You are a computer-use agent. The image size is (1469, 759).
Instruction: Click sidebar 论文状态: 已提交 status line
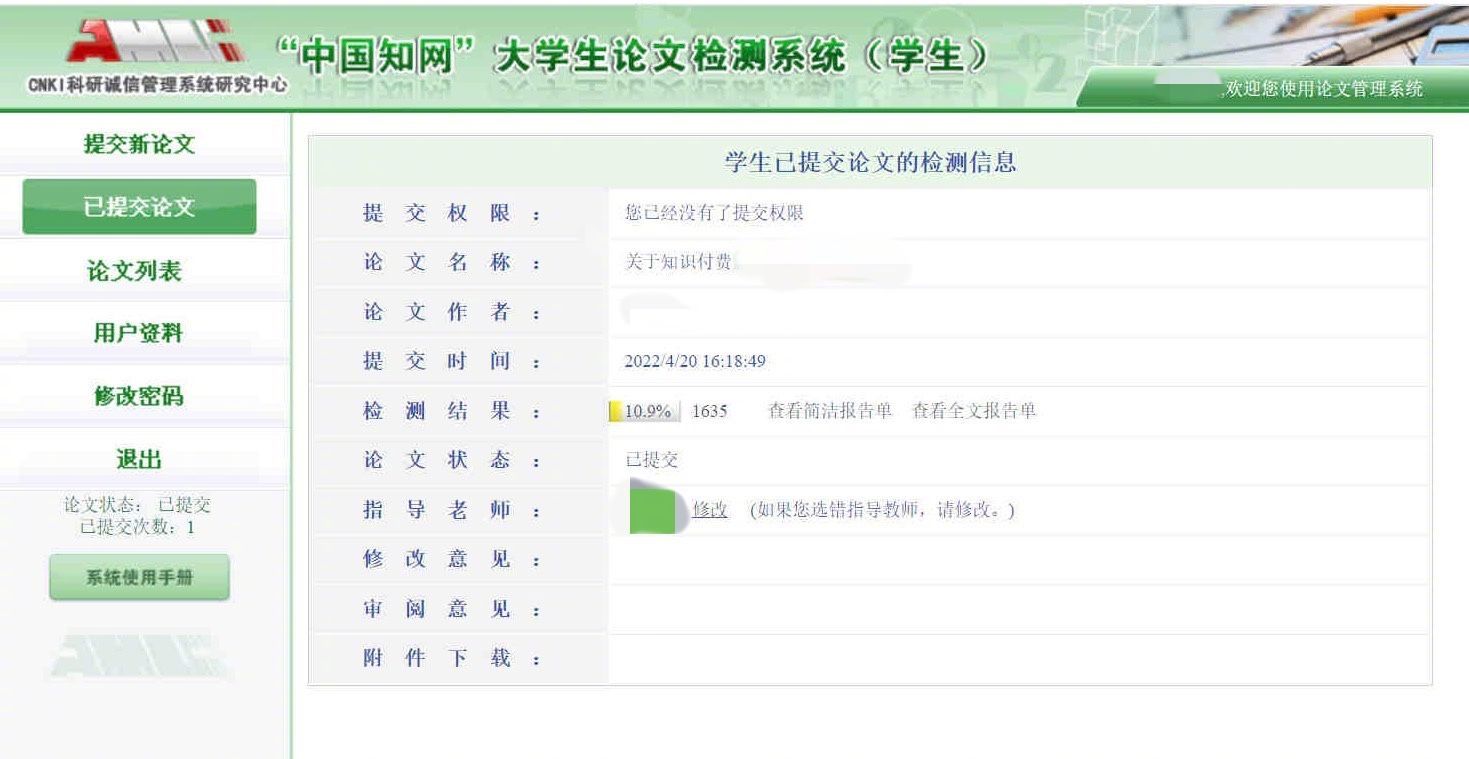[138, 506]
